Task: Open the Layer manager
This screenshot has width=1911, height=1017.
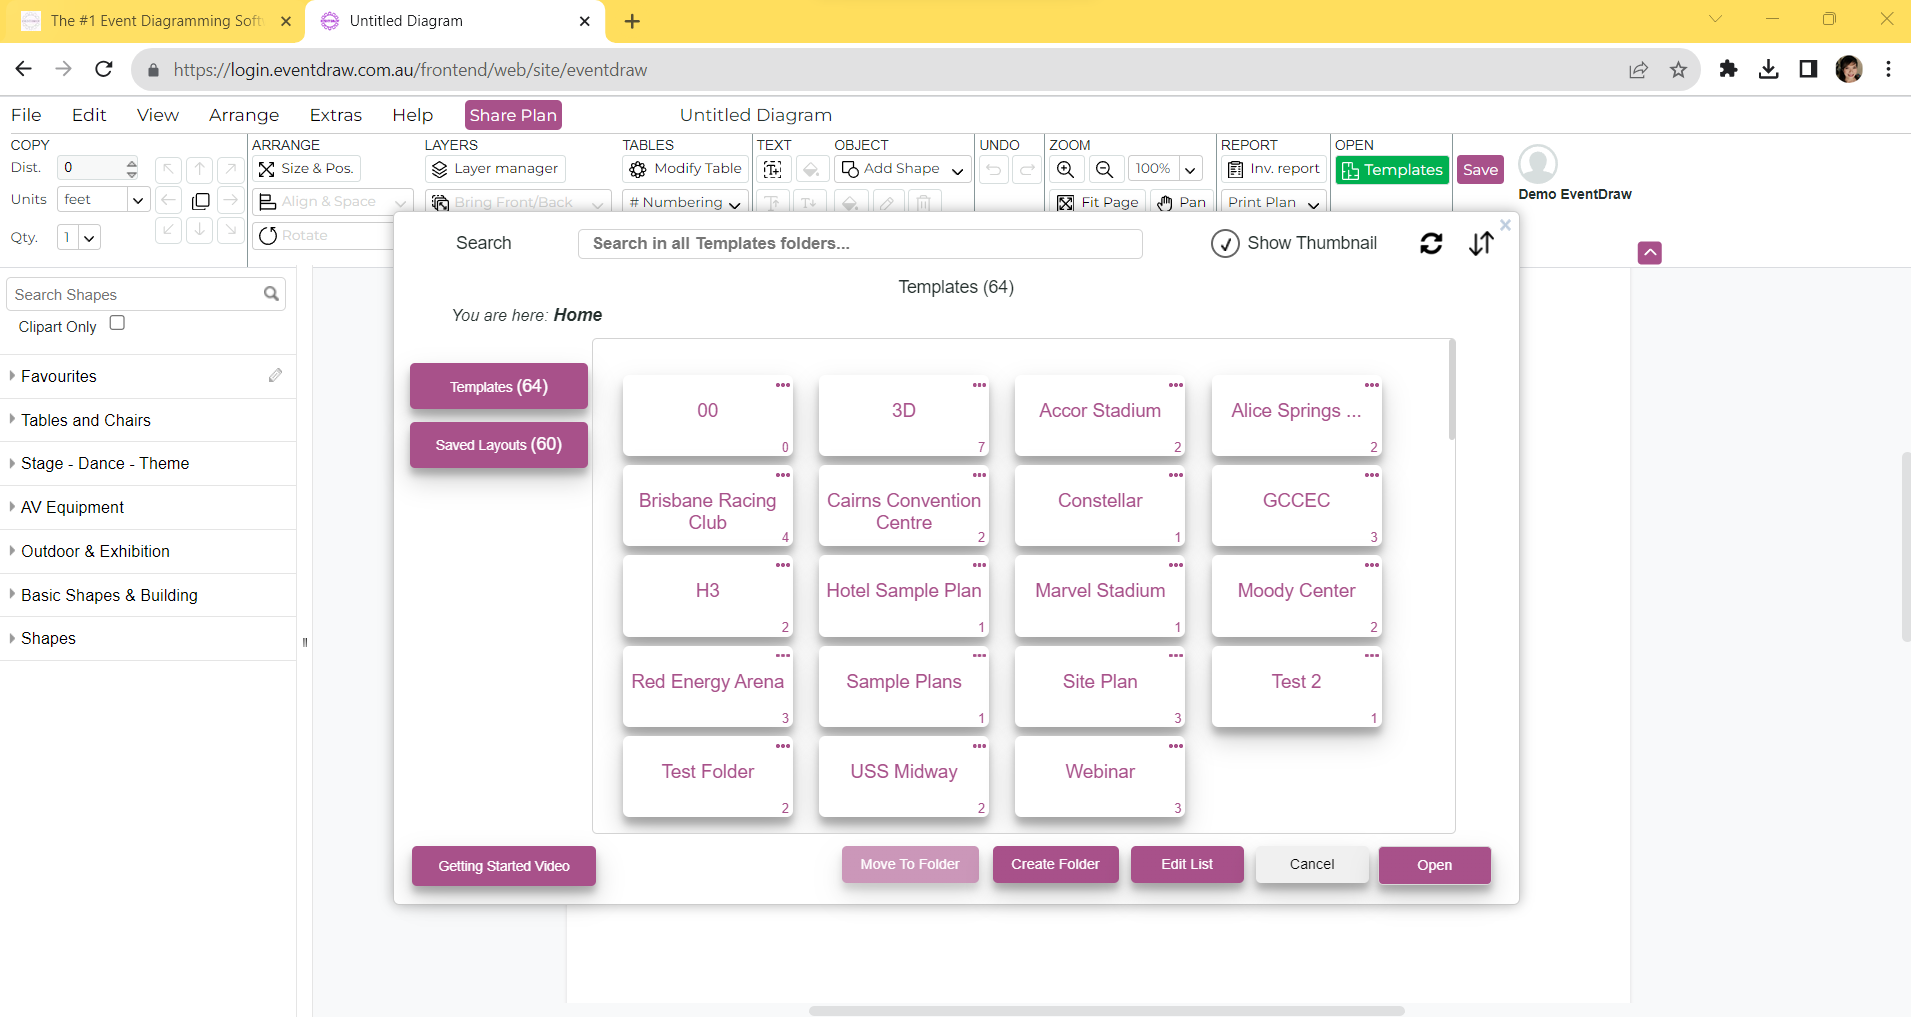Action: (x=494, y=168)
